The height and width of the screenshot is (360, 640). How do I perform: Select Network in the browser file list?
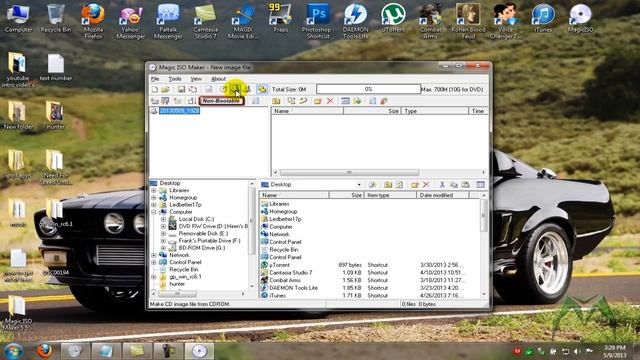(x=279, y=234)
